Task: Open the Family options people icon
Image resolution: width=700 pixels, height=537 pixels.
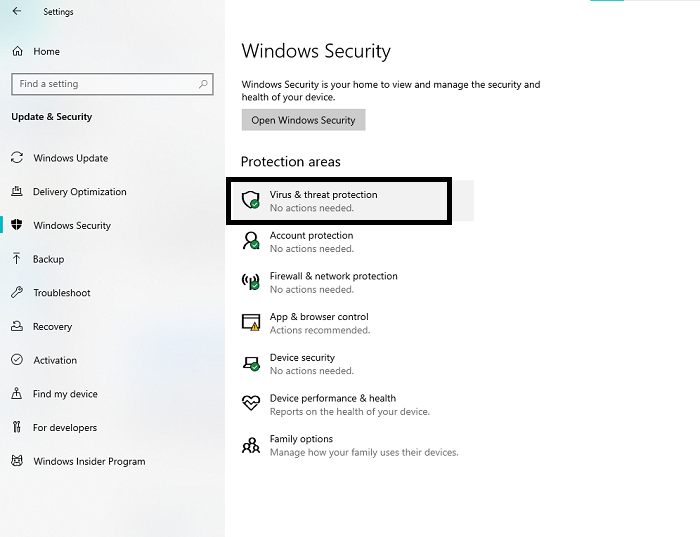Action: (x=251, y=445)
